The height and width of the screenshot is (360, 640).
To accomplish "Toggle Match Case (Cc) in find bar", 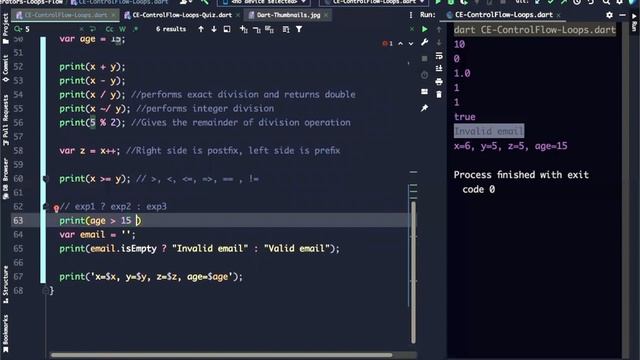I will pos(109,29).
